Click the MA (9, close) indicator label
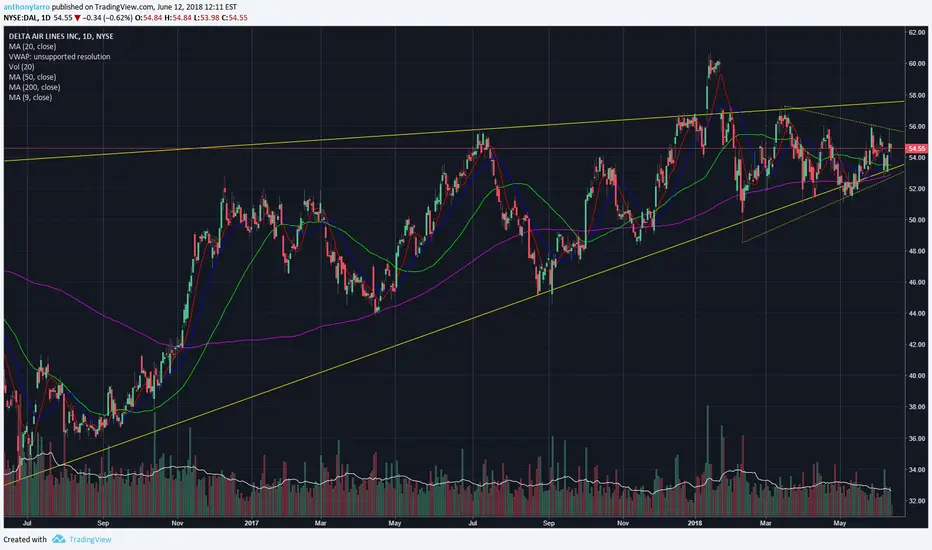The width and height of the screenshot is (932, 550). coord(30,97)
